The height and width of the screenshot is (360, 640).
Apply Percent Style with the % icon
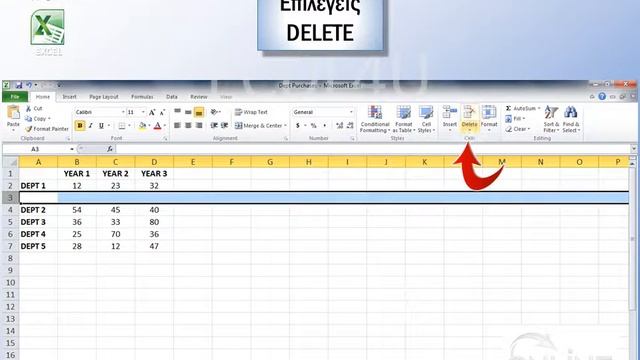pos(313,126)
